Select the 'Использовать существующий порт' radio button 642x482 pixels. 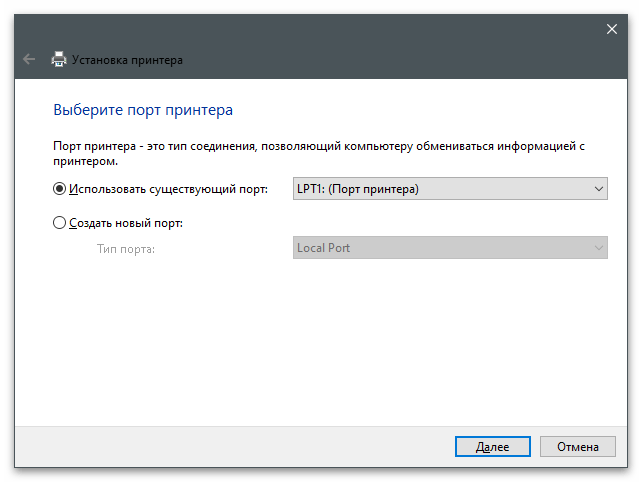(60, 189)
